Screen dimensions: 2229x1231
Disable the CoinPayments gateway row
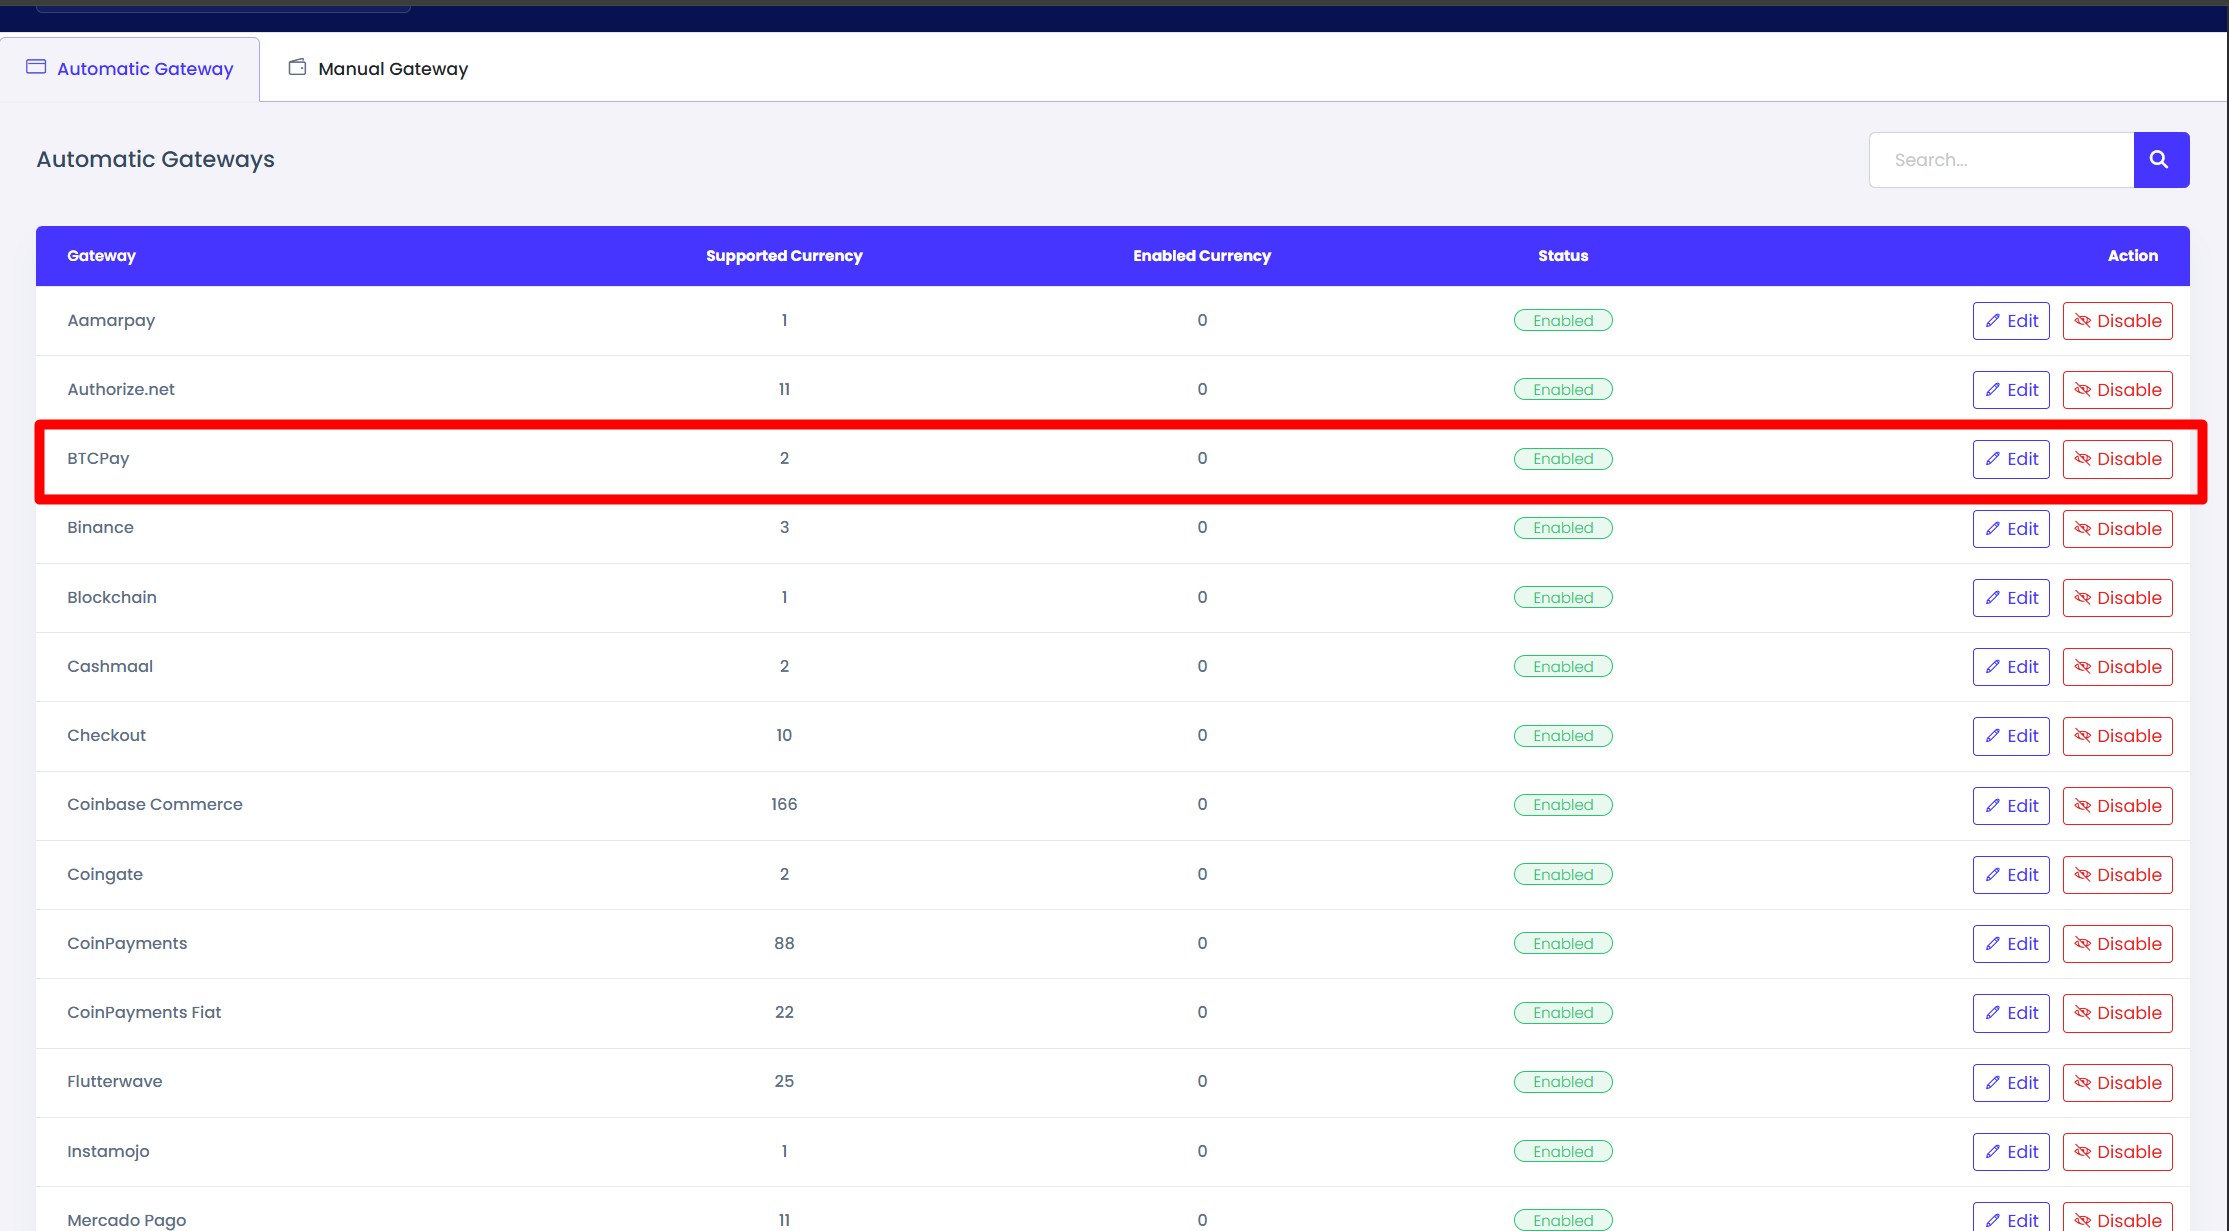point(2118,944)
